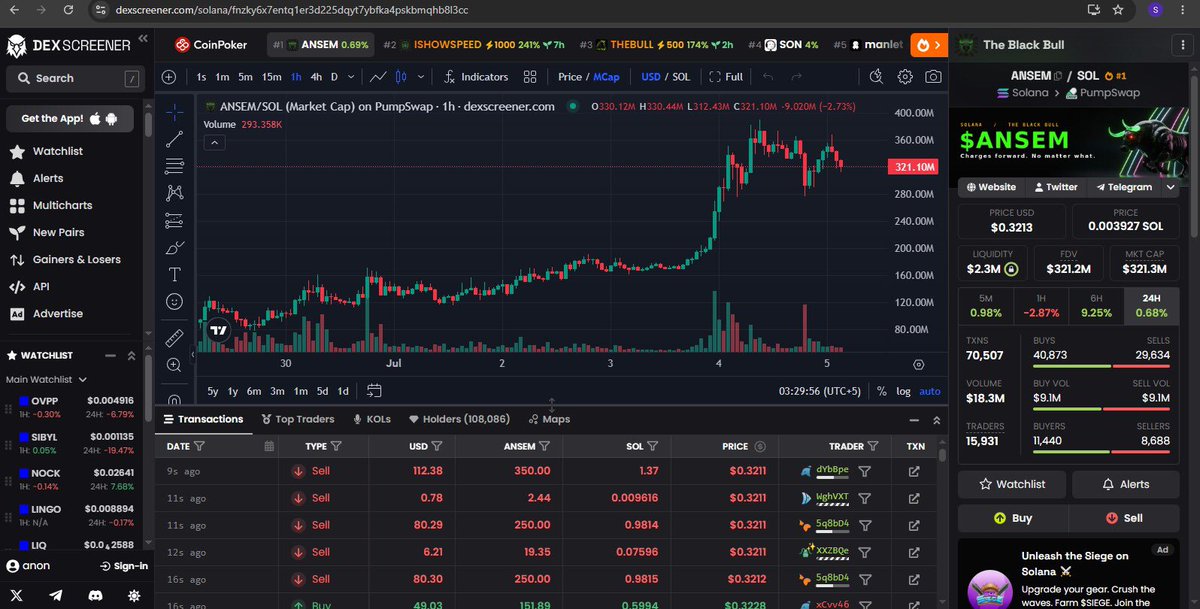Toggle Full screen chart mode
This screenshot has height=609, width=1200.
726,77
